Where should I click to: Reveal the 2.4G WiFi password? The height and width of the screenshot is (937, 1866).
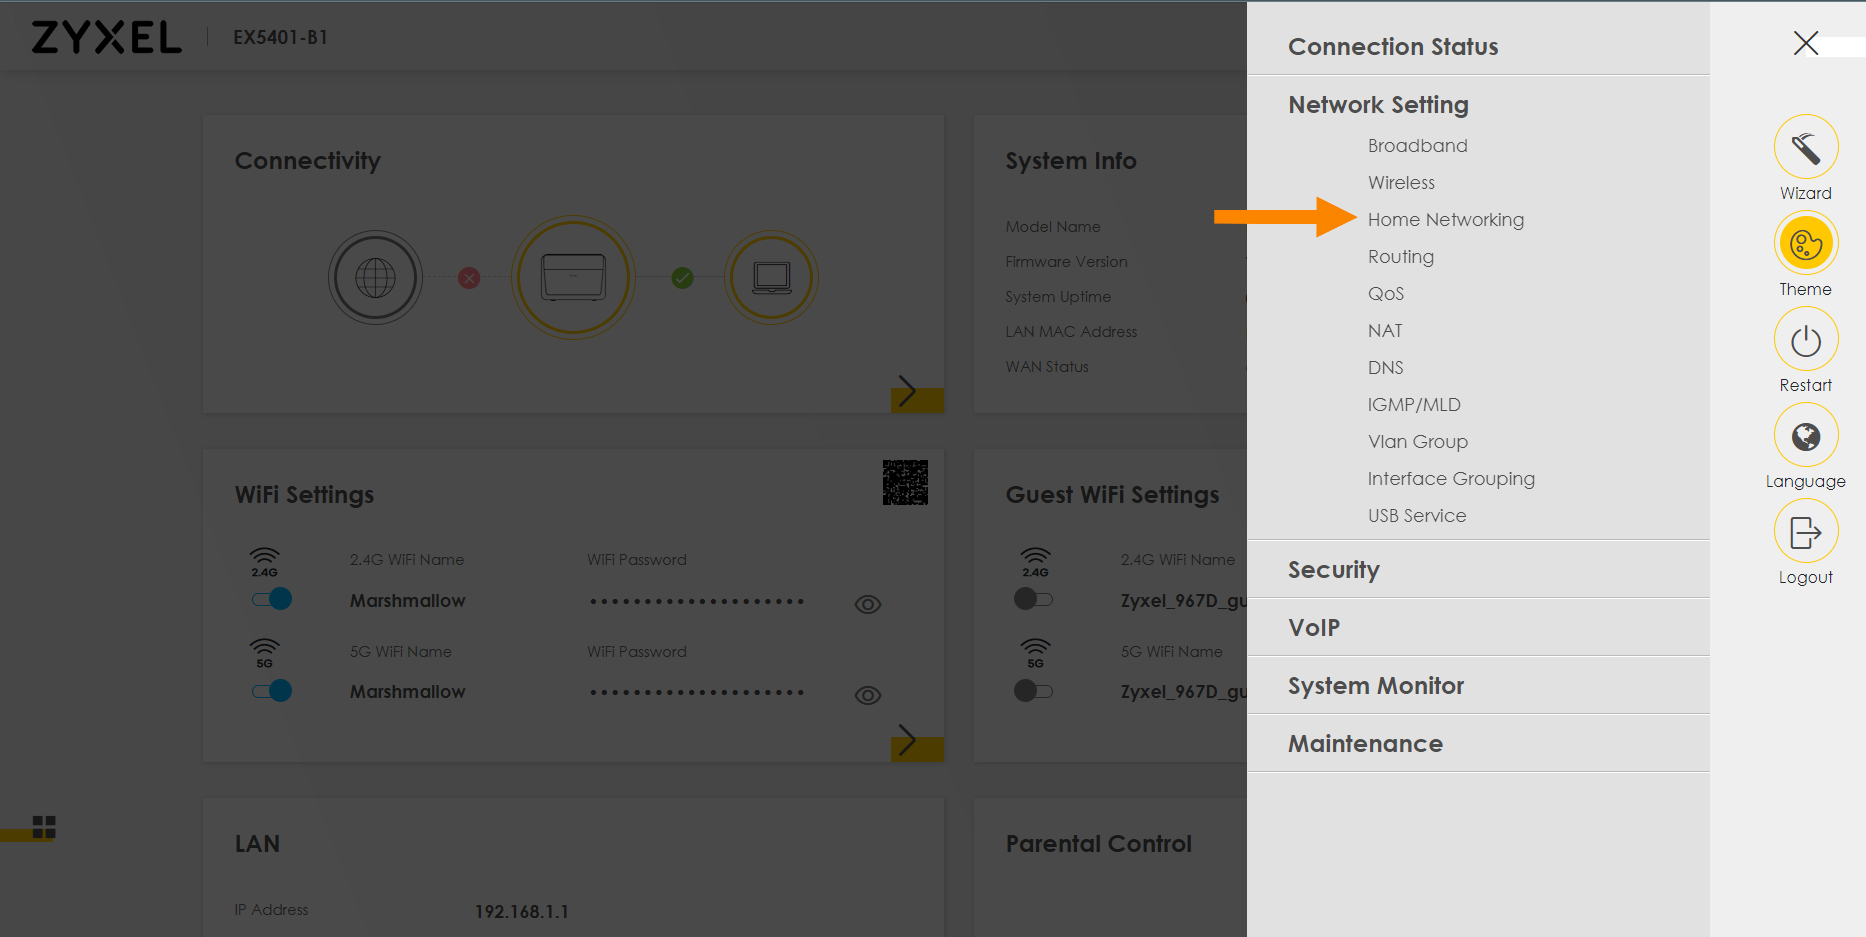click(x=867, y=604)
